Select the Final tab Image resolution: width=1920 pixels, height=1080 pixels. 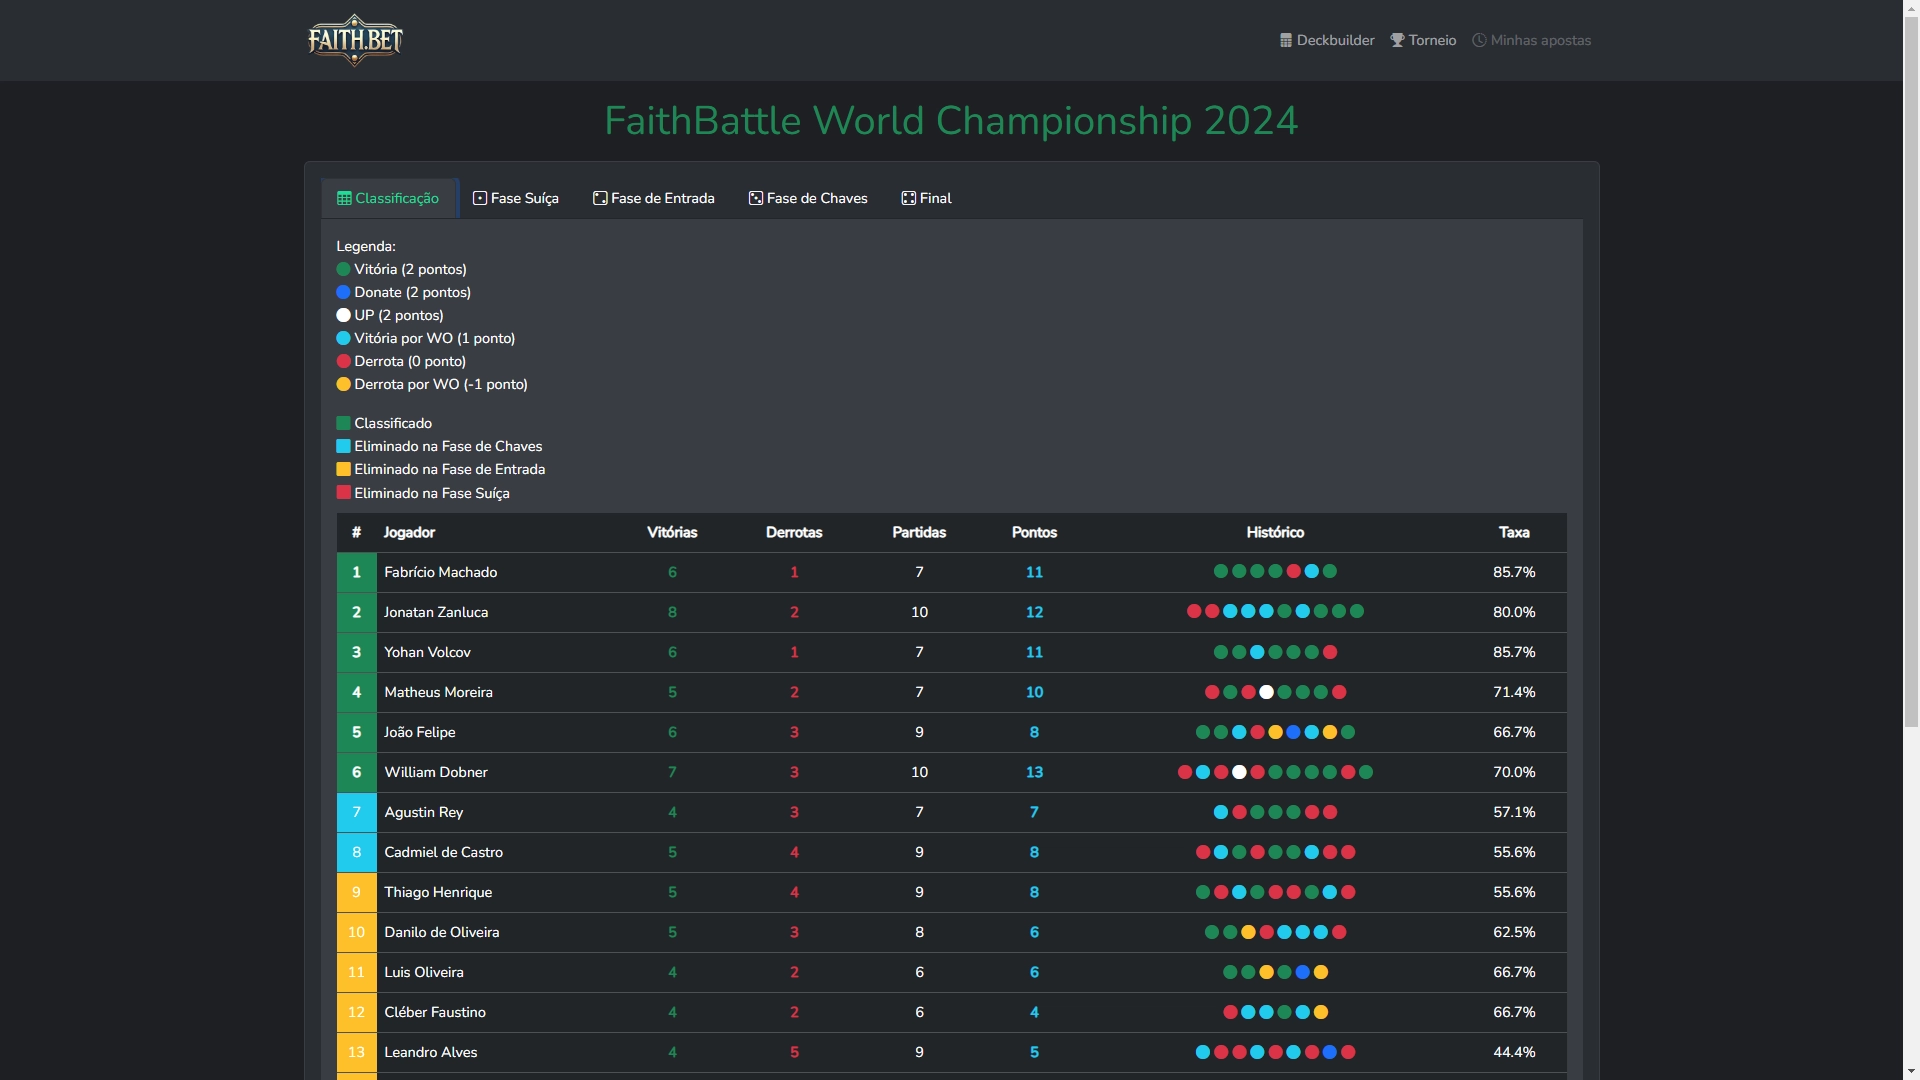927,198
